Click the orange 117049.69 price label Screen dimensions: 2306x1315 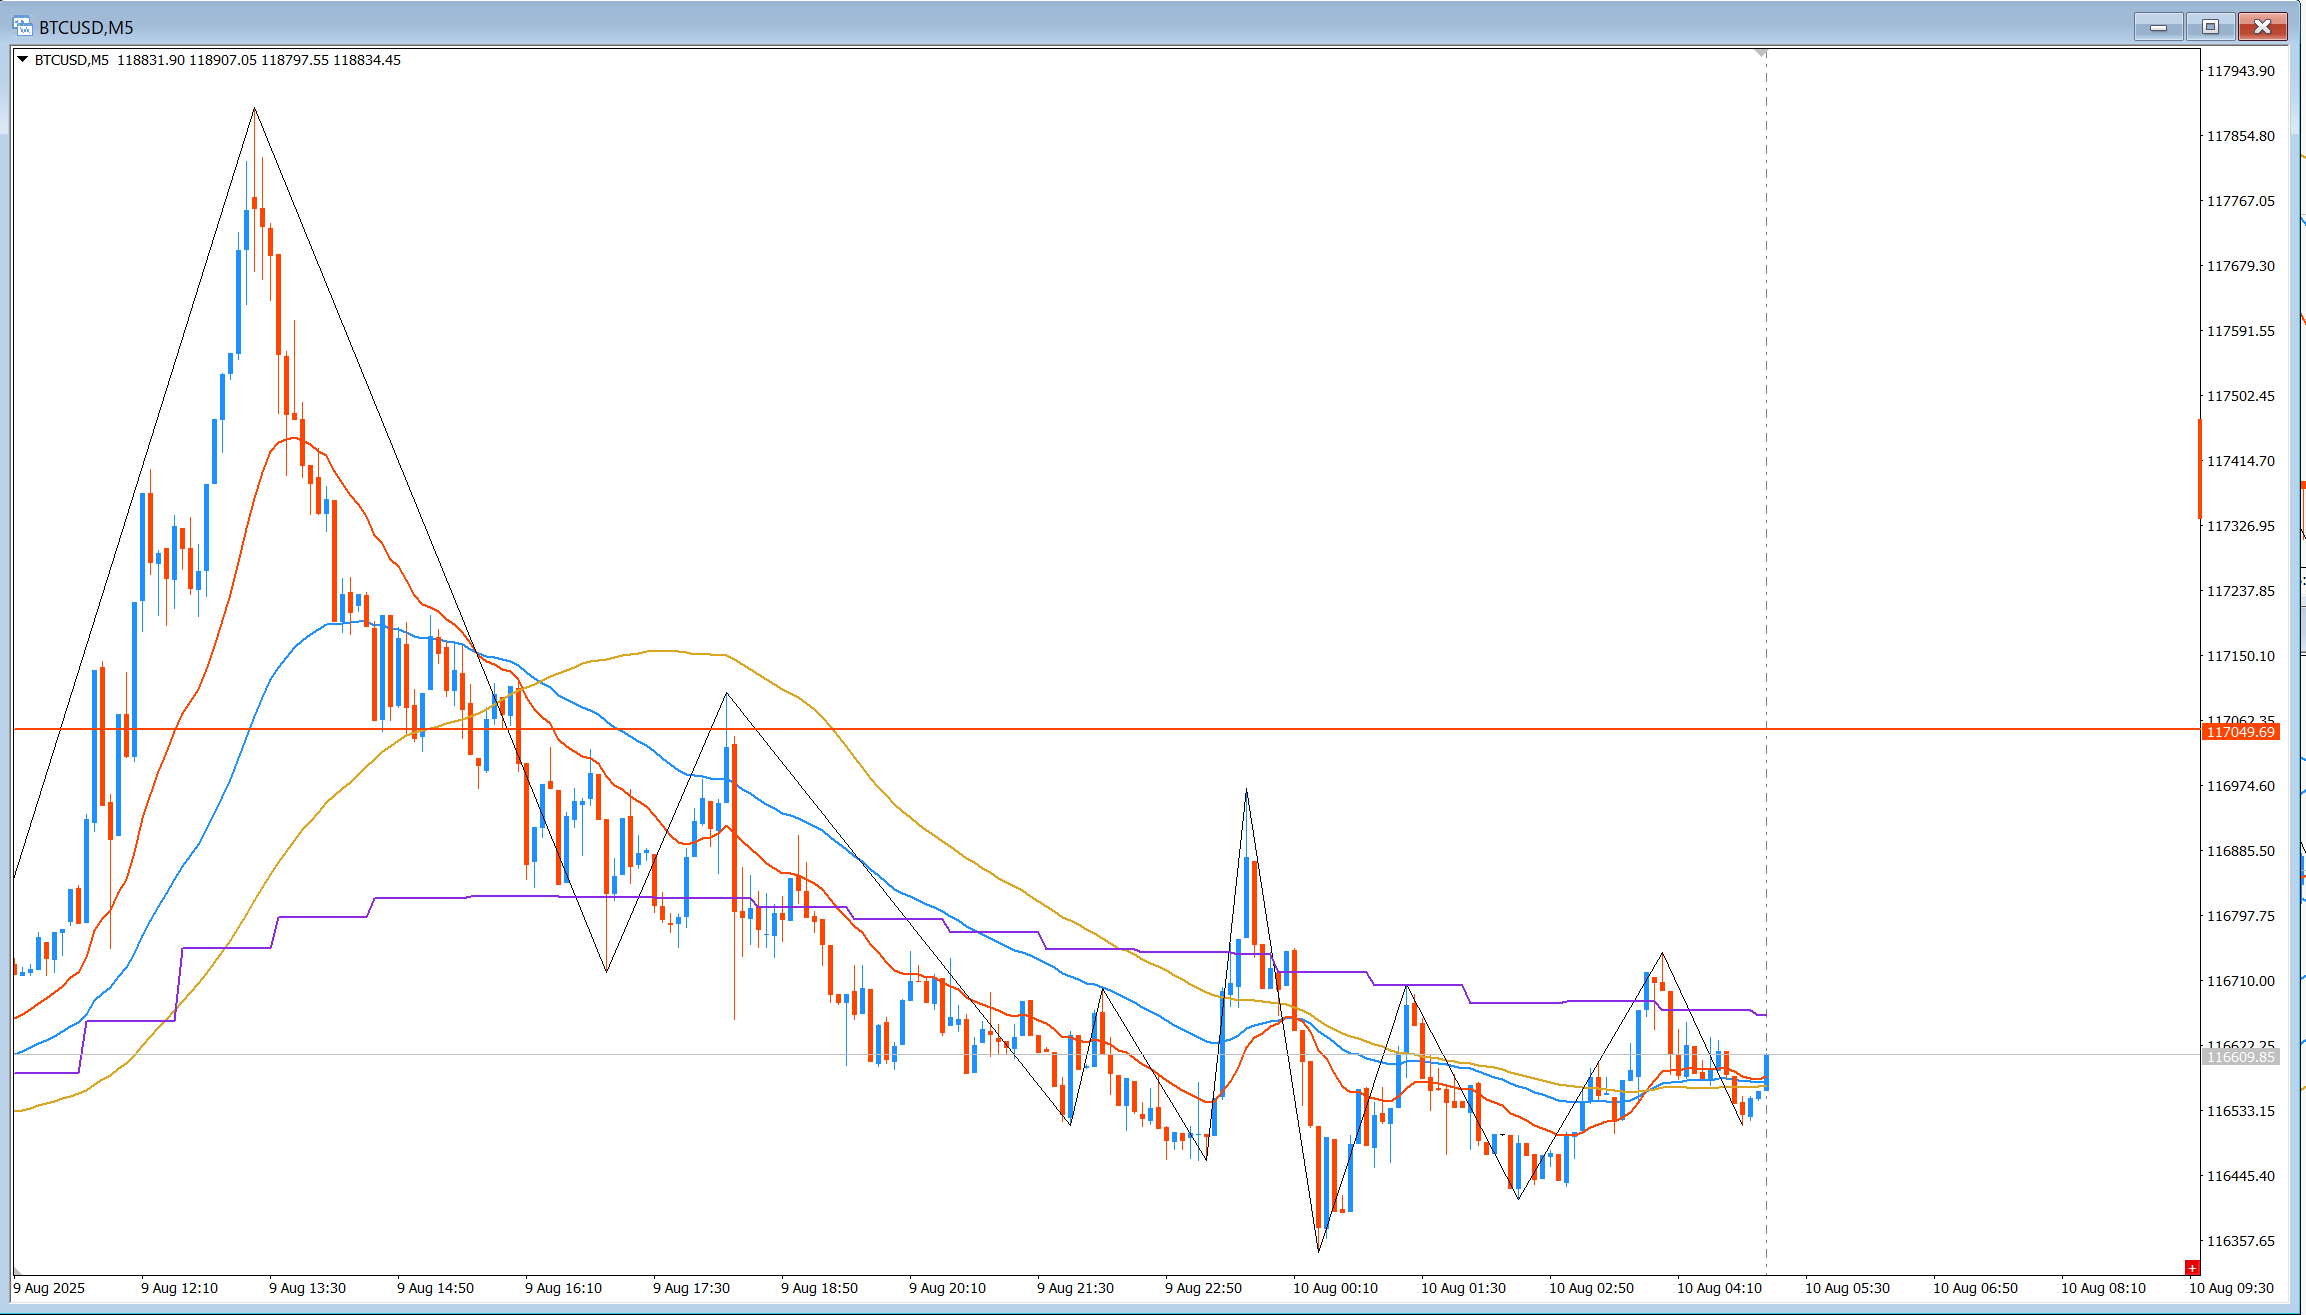click(2240, 732)
